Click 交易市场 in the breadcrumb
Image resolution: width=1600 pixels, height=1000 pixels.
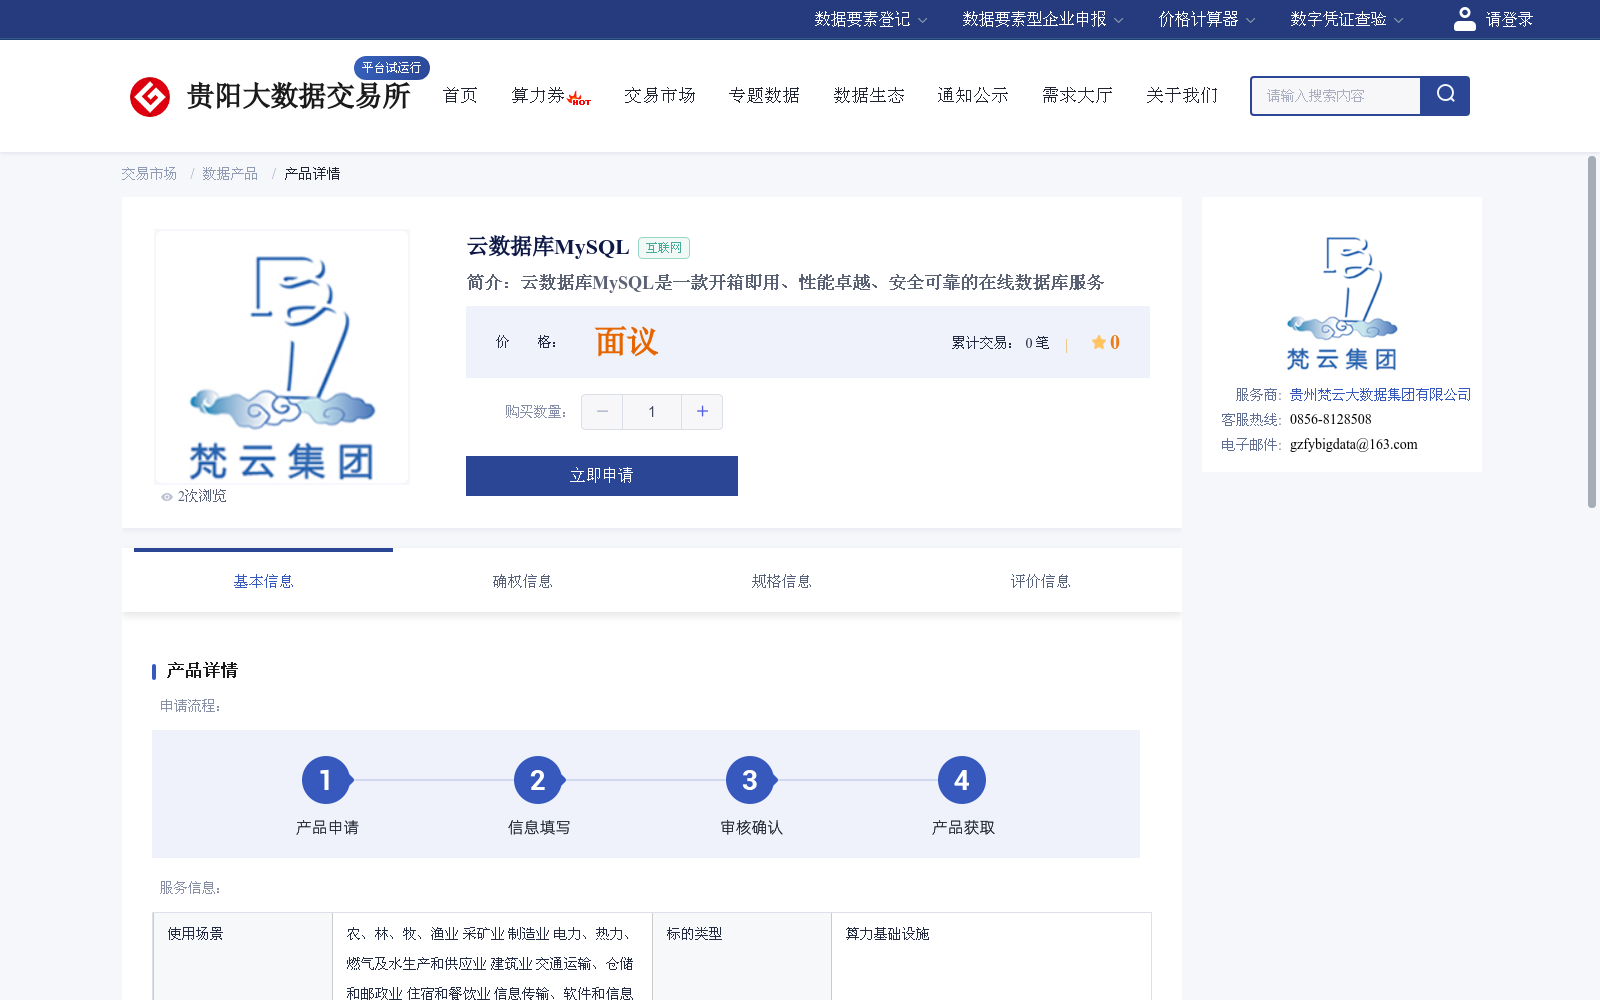tap(149, 174)
